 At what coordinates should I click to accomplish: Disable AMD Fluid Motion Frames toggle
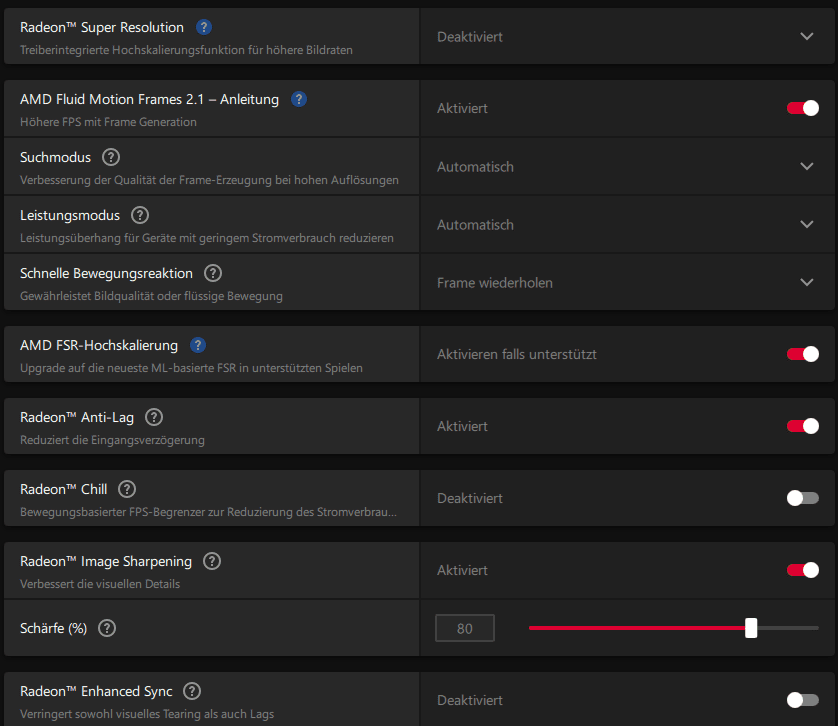coord(803,108)
